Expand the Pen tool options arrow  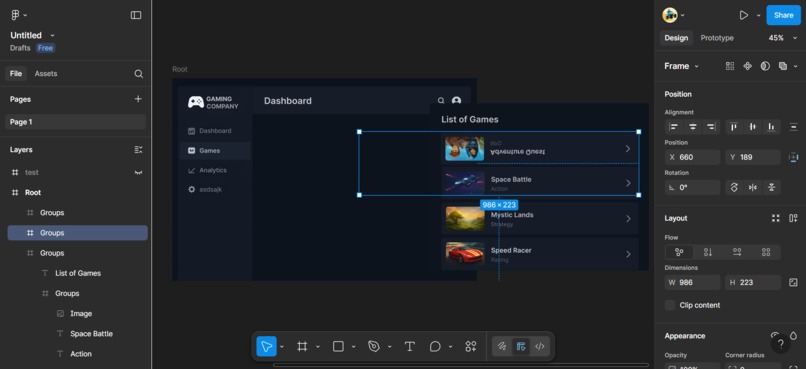tap(389, 347)
